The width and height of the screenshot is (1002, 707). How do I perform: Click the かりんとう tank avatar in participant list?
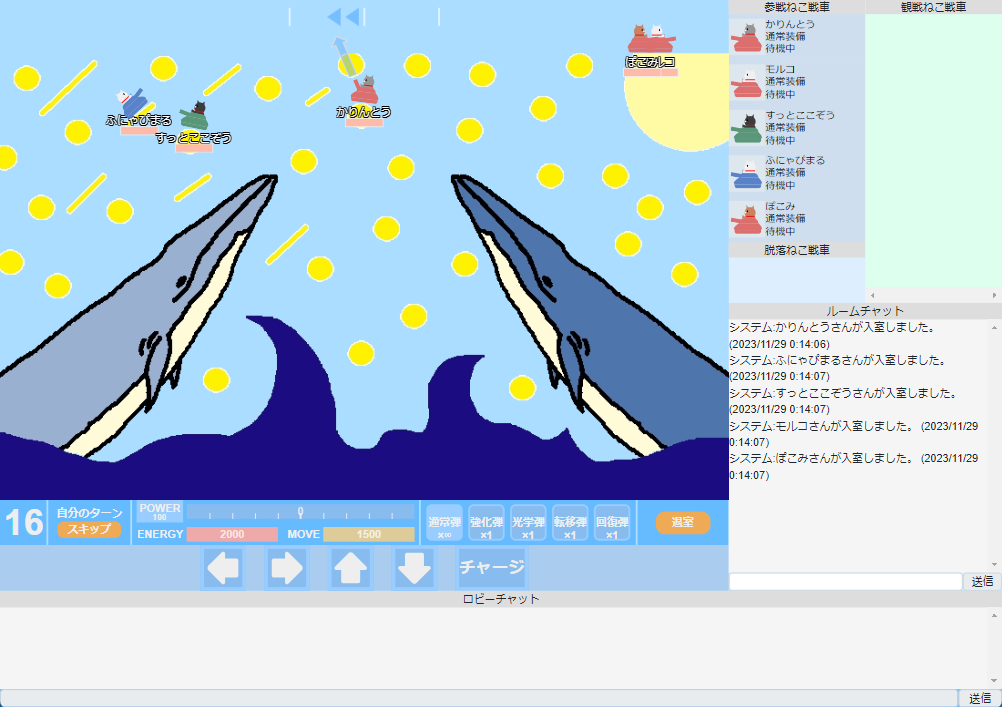(x=746, y=37)
